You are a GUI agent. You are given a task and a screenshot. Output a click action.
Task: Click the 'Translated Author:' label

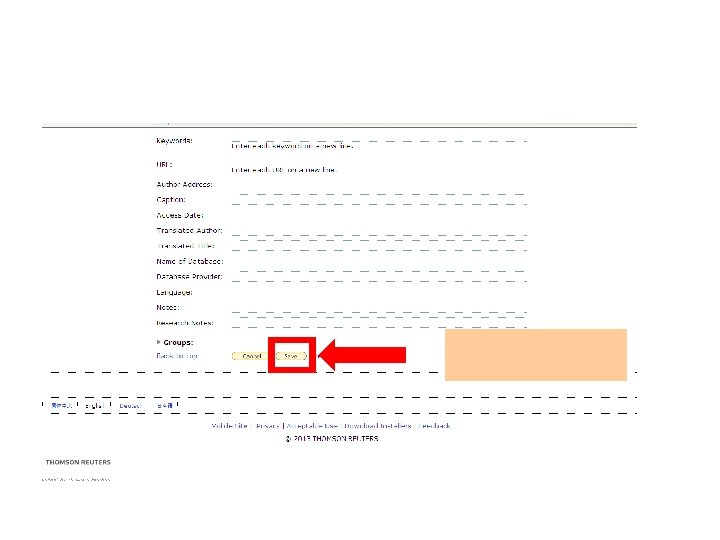[x=189, y=231]
